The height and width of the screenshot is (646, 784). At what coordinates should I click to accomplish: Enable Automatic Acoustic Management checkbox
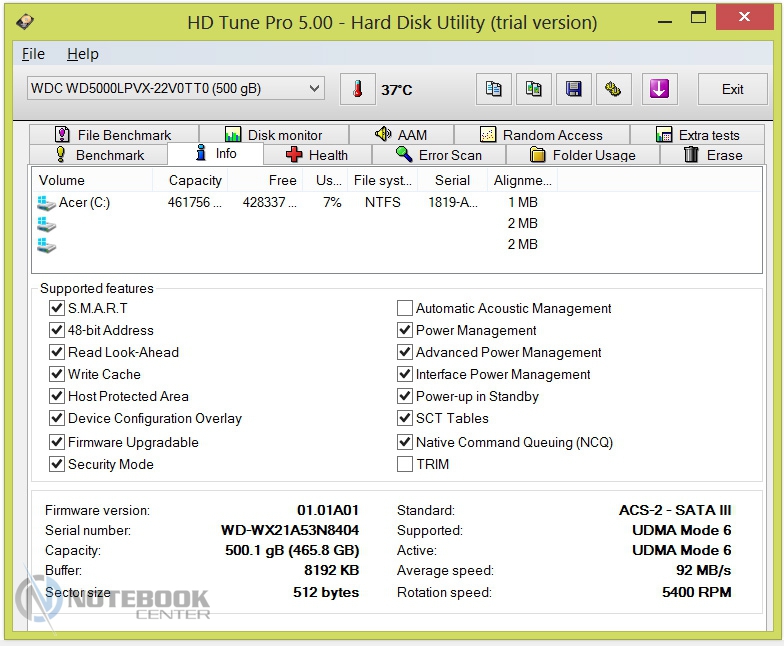point(404,308)
